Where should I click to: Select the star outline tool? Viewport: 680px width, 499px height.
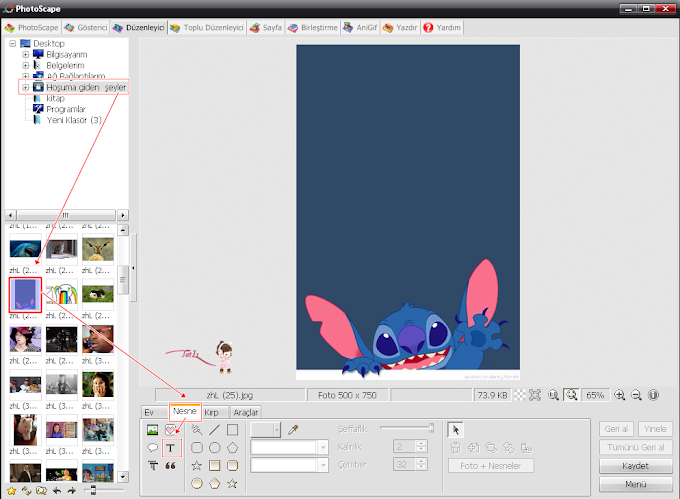pos(196,465)
